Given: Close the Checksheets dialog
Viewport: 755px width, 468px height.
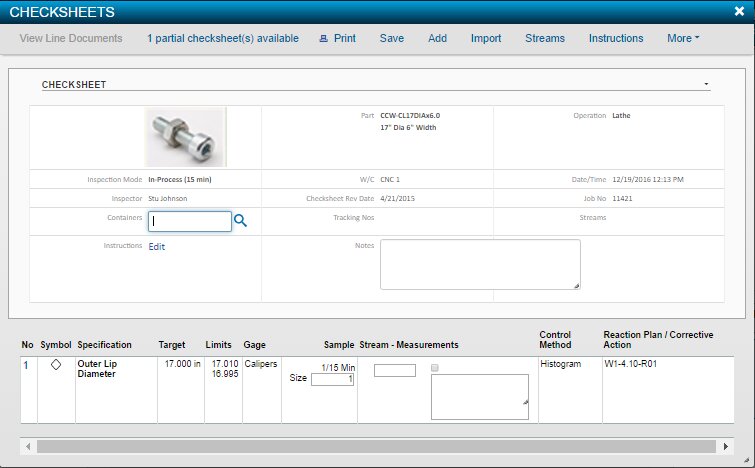Looking at the screenshot, I should pos(738,12).
